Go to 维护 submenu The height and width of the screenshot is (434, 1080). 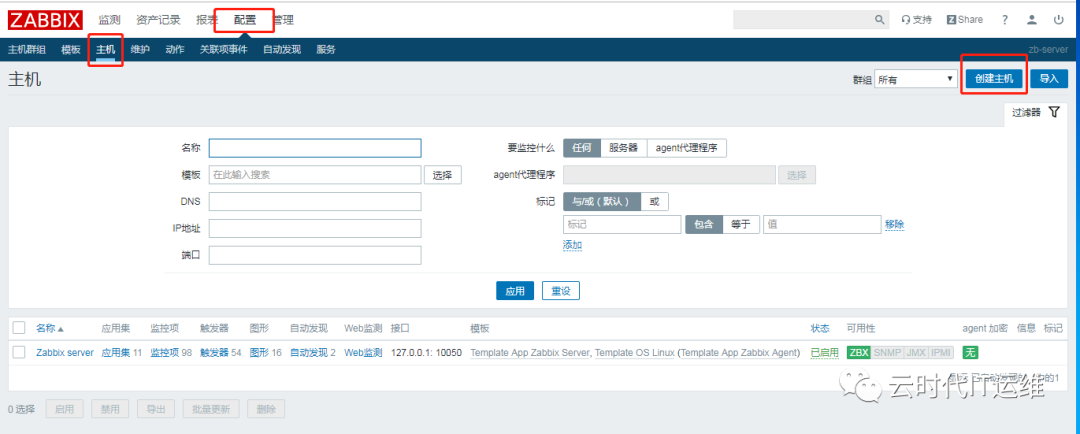[x=140, y=50]
